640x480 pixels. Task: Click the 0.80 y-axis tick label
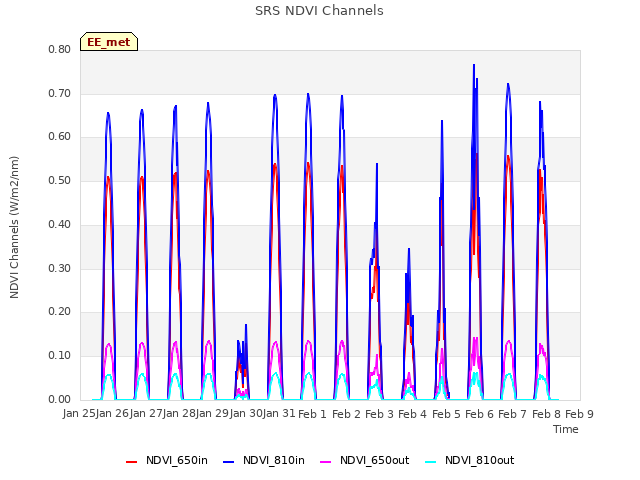[60, 49]
